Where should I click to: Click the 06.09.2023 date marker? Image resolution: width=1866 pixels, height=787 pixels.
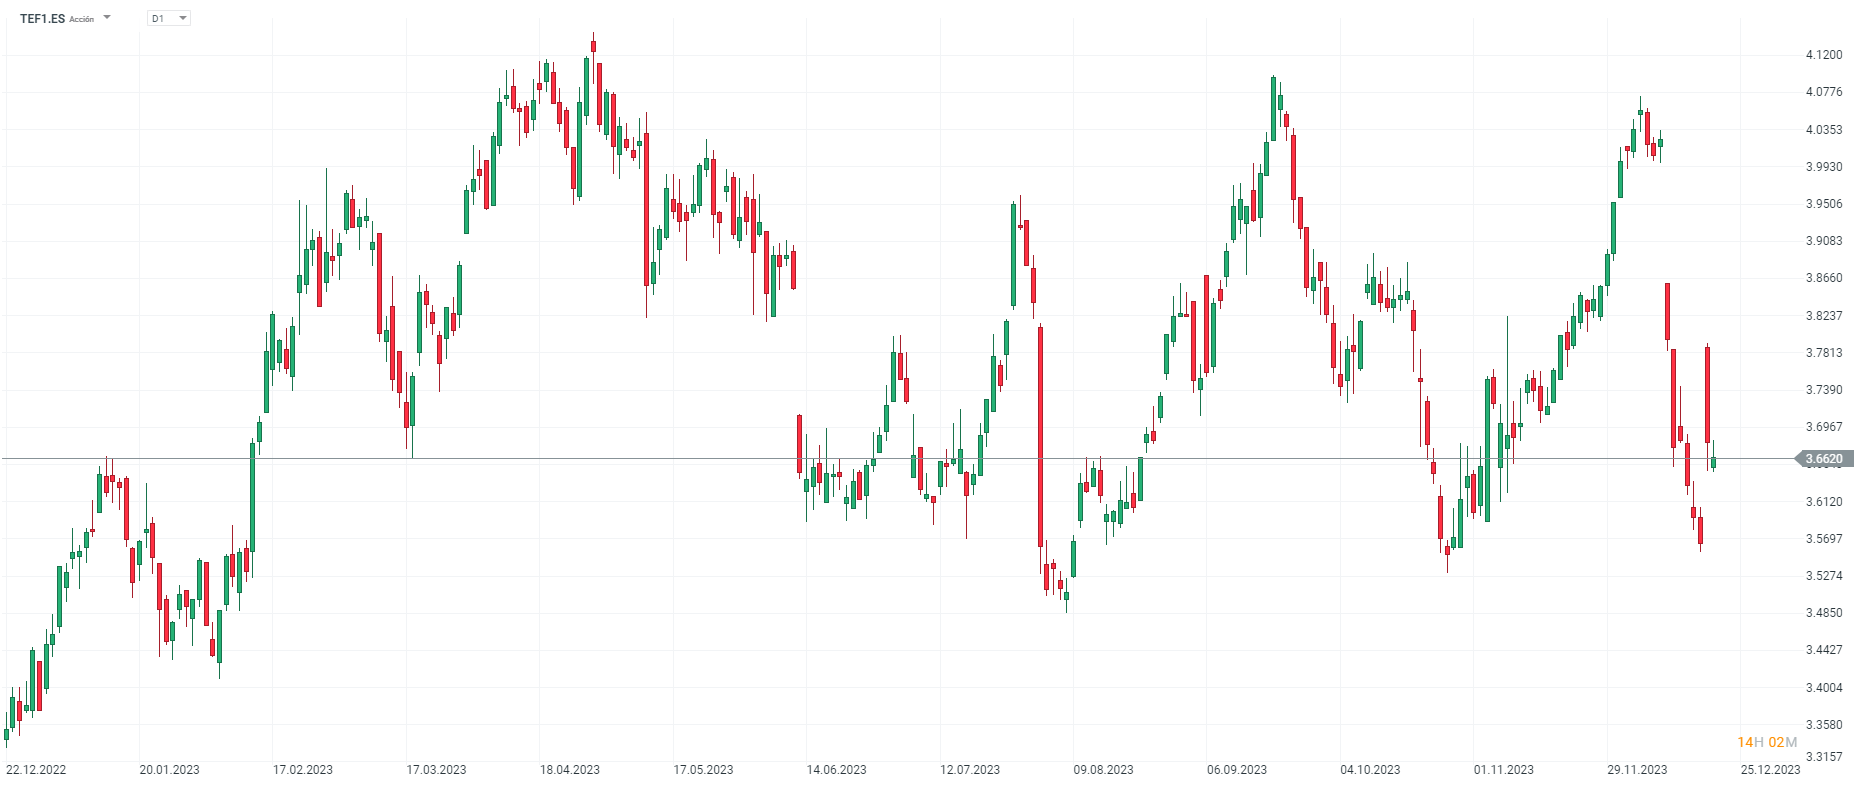(x=1237, y=770)
